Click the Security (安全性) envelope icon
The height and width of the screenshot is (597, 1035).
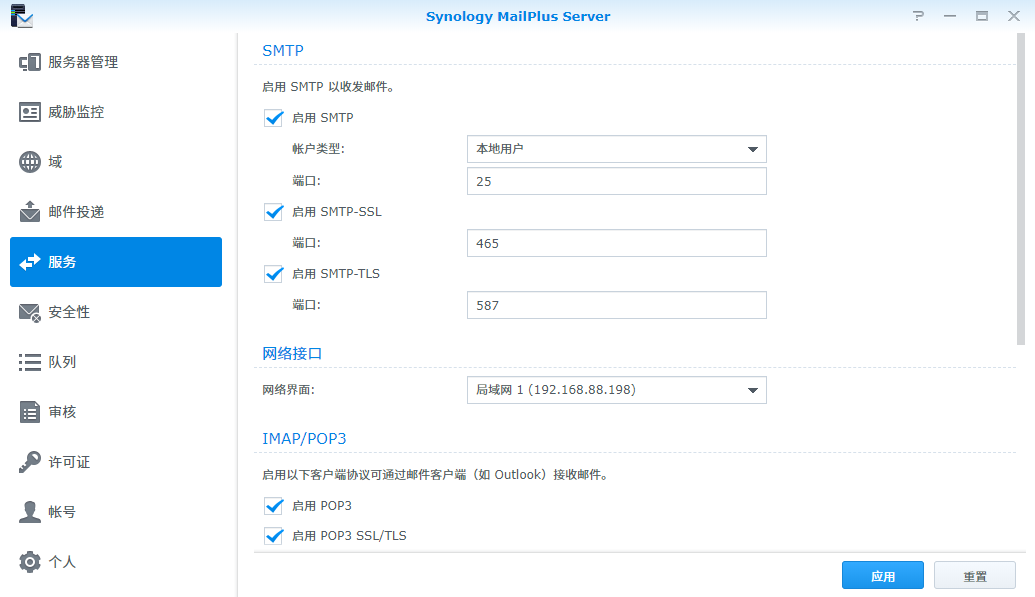[30, 312]
